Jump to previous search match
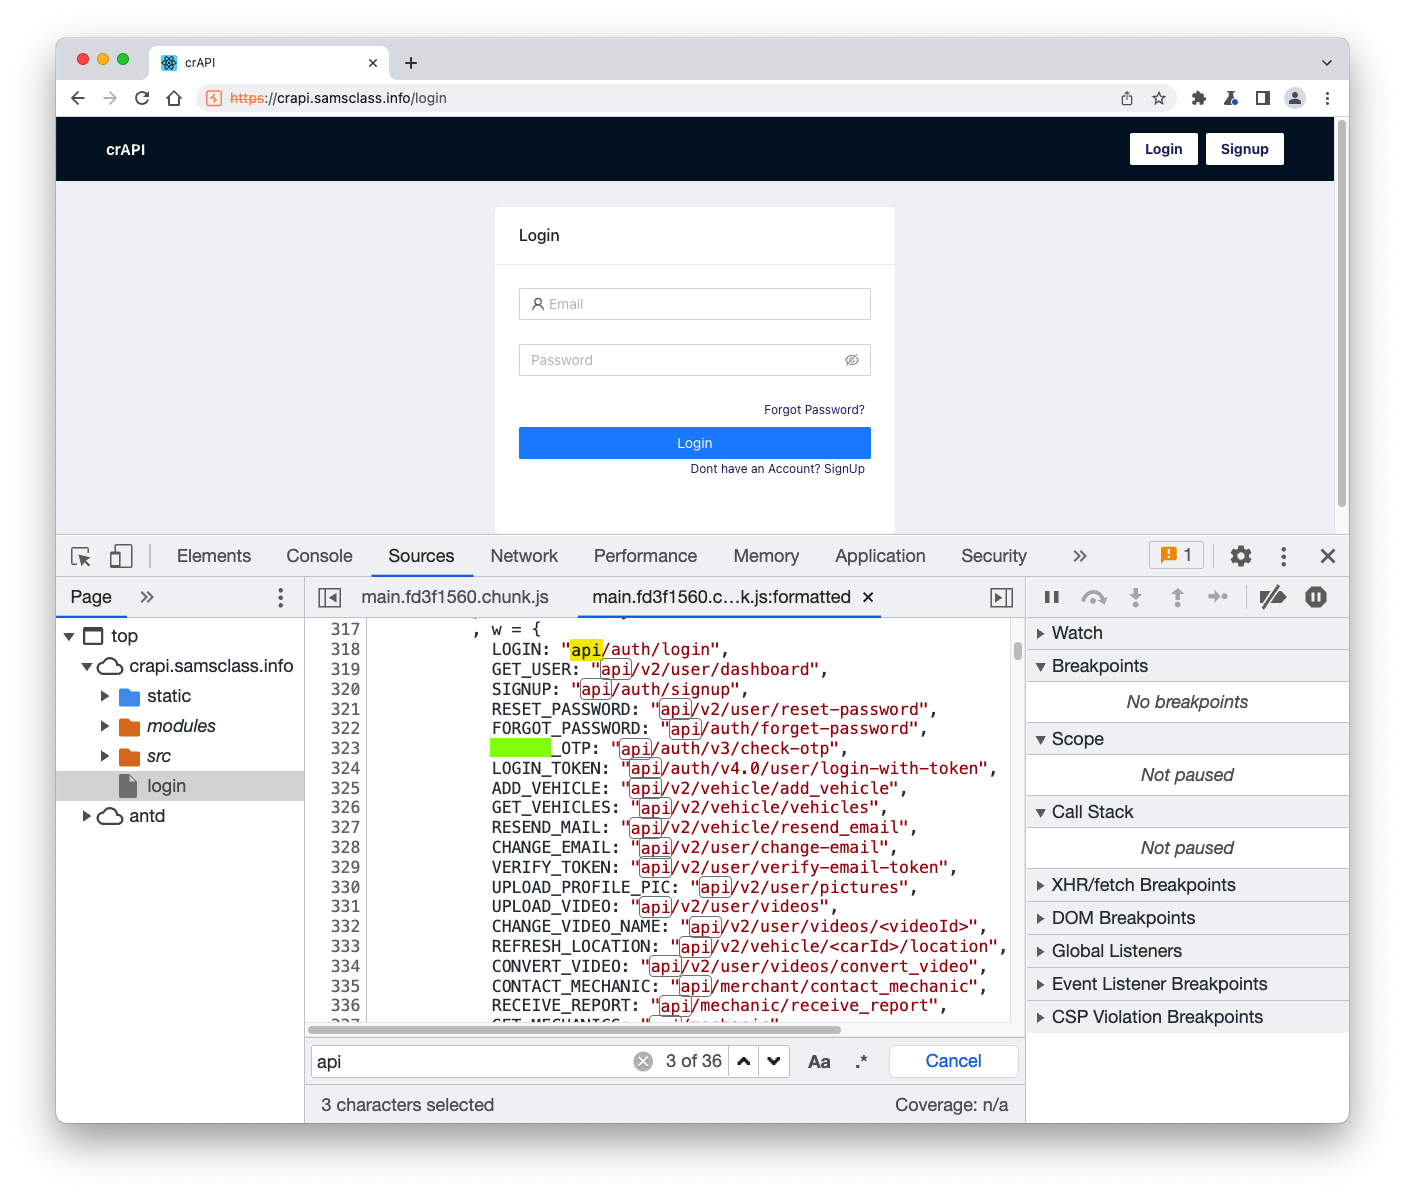The height and width of the screenshot is (1197, 1405). coord(744,1061)
